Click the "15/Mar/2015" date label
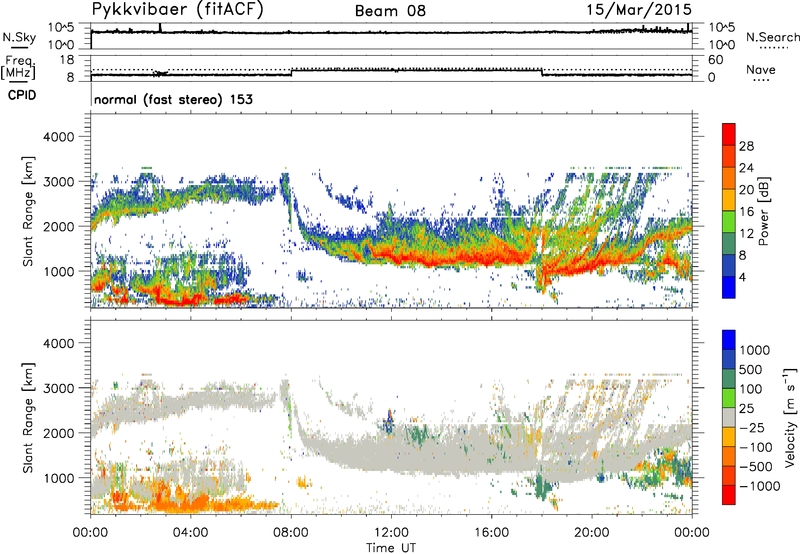This screenshot has height=554, width=800. coord(639,10)
